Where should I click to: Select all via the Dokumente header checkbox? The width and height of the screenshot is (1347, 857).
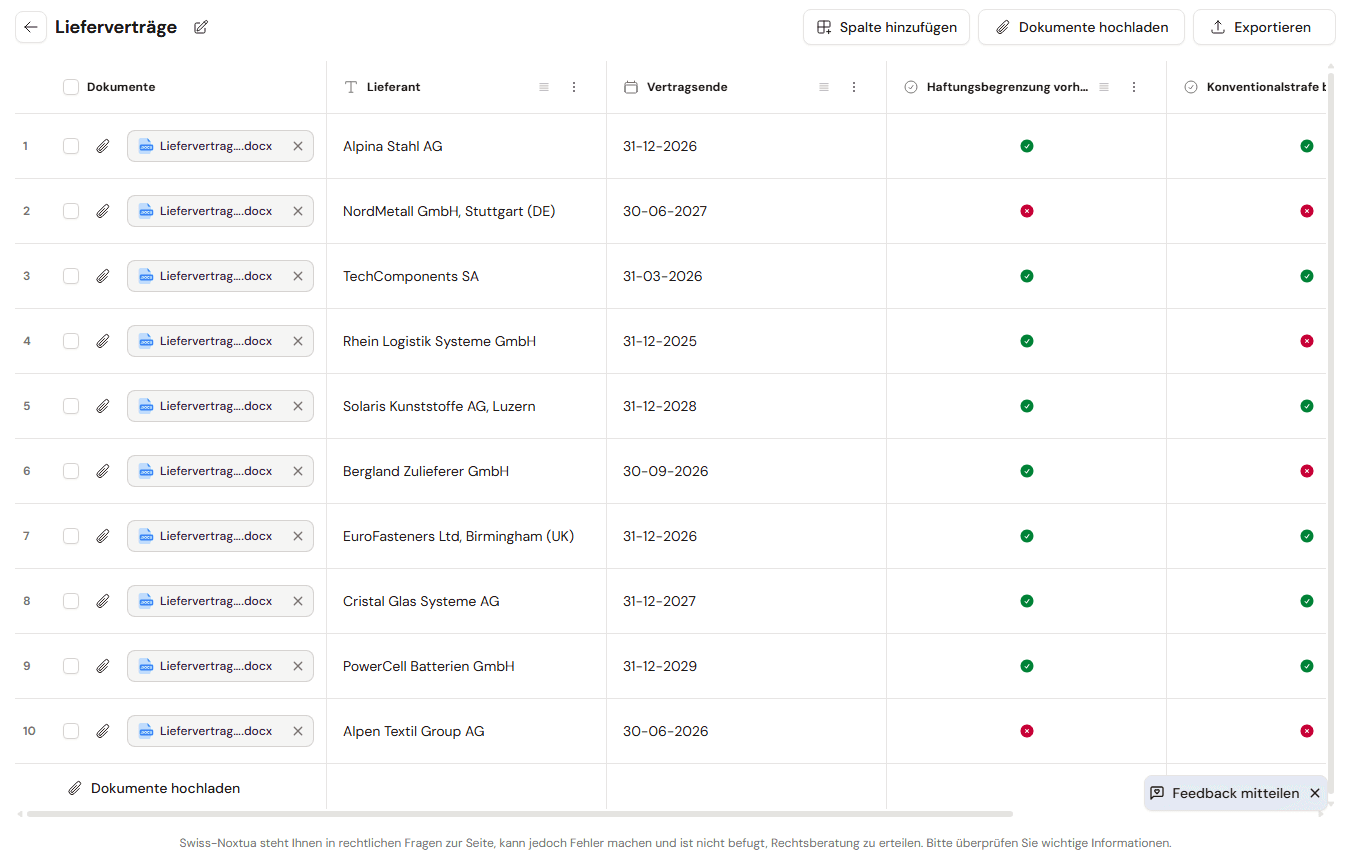[71, 87]
